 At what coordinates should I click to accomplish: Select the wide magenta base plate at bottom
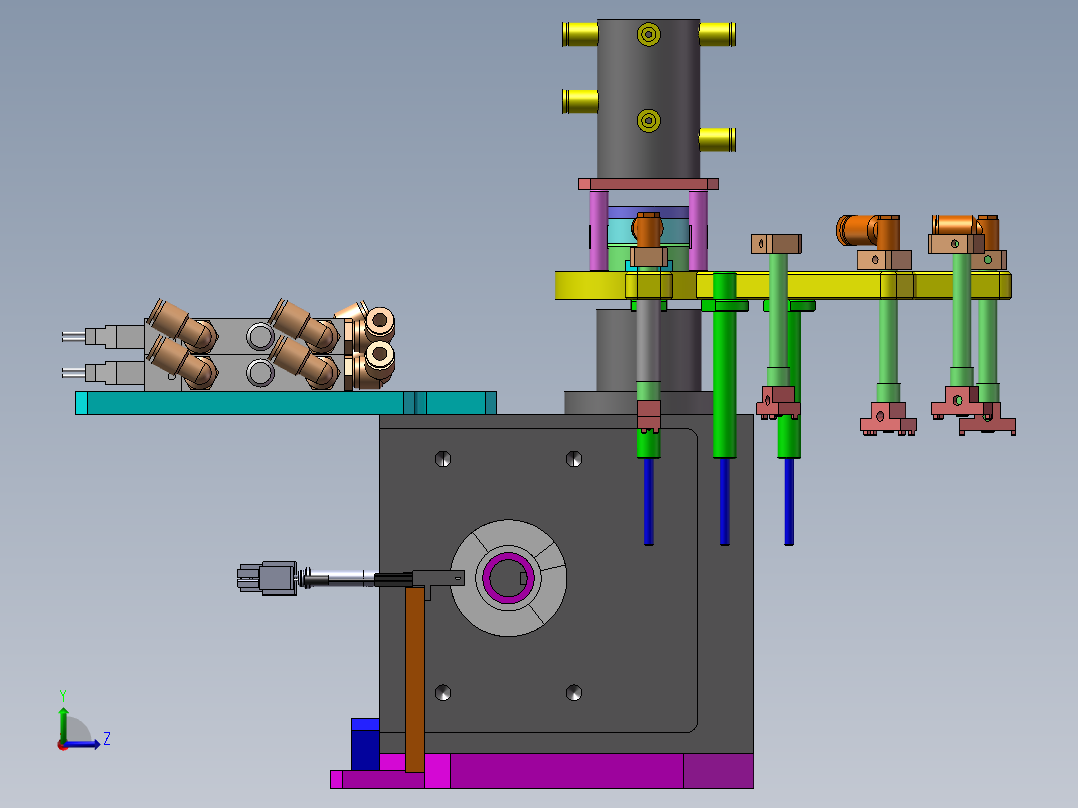pyautogui.click(x=542, y=771)
